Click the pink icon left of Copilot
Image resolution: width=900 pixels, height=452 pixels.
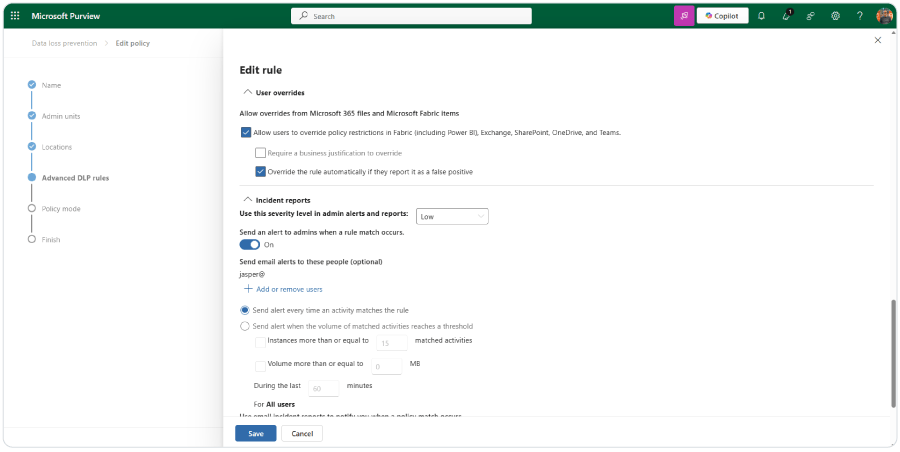(x=684, y=16)
